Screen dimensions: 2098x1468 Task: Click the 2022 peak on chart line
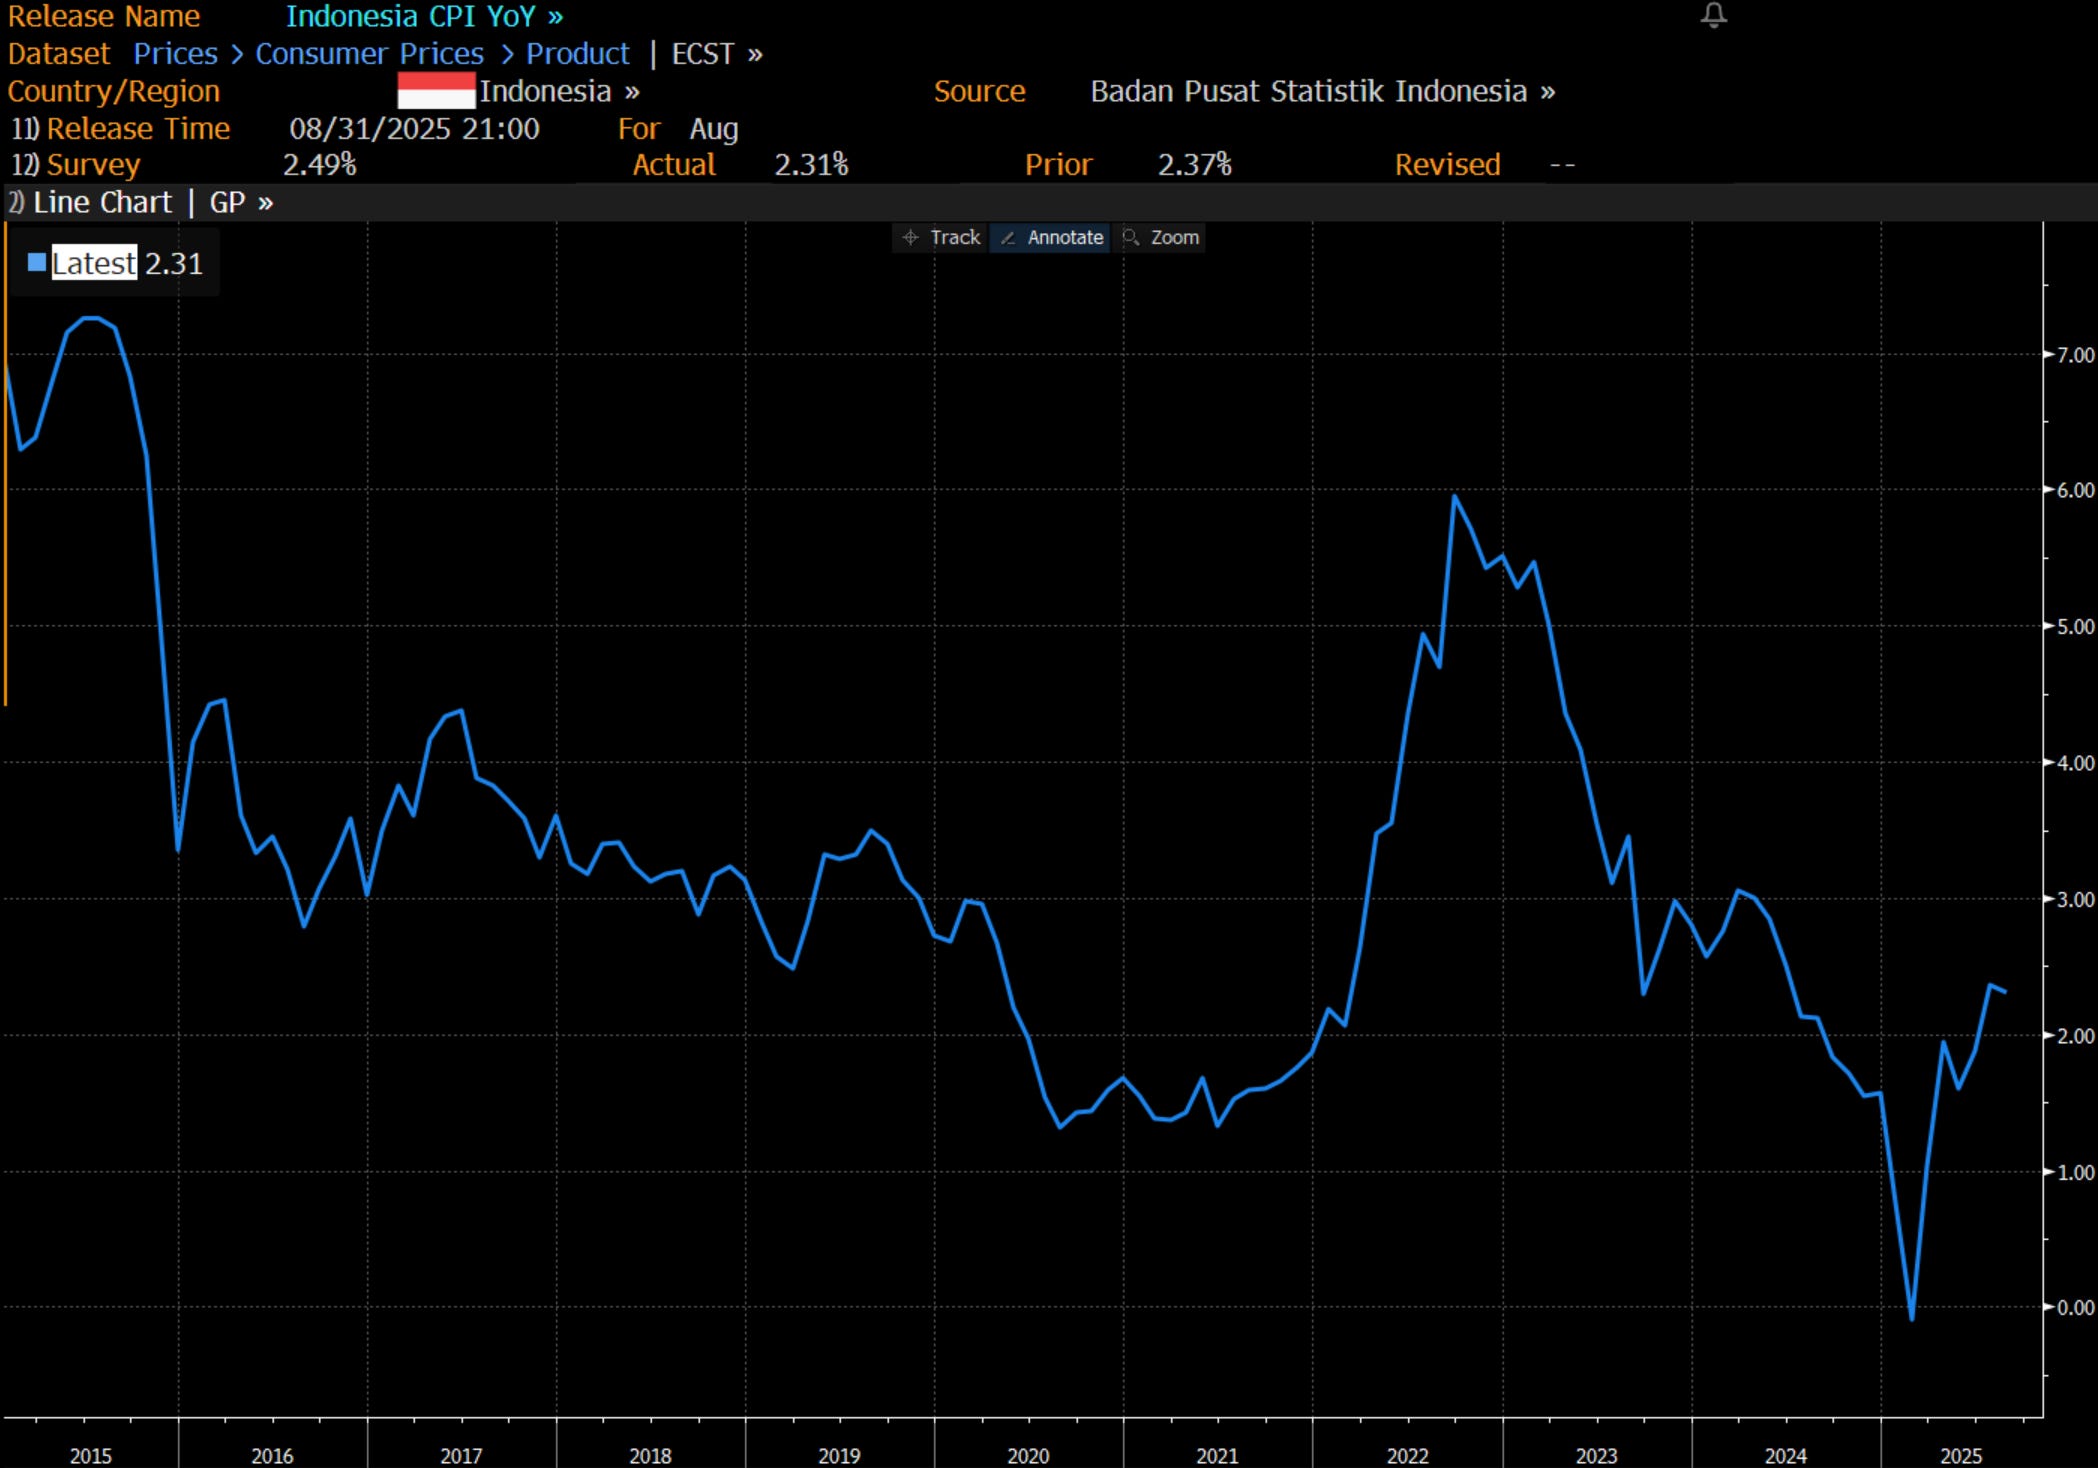[1454, 497]
